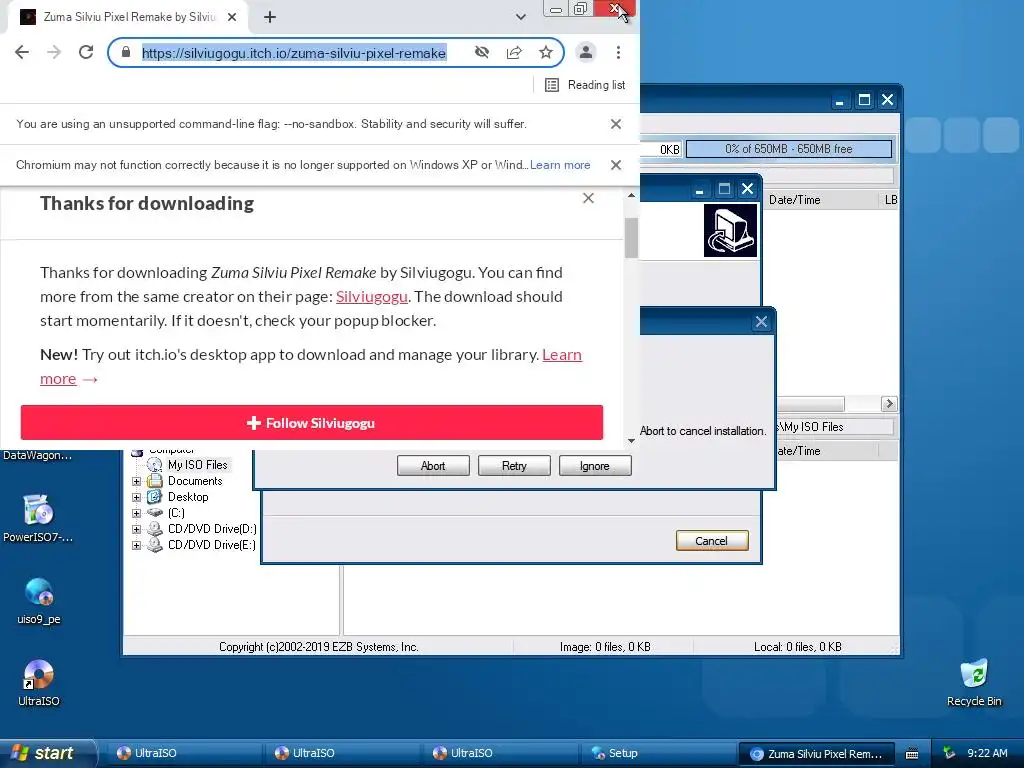1024x768 pixels.
Task: Open the UltraISO desktop shortcut
Action: click(38, 683)
